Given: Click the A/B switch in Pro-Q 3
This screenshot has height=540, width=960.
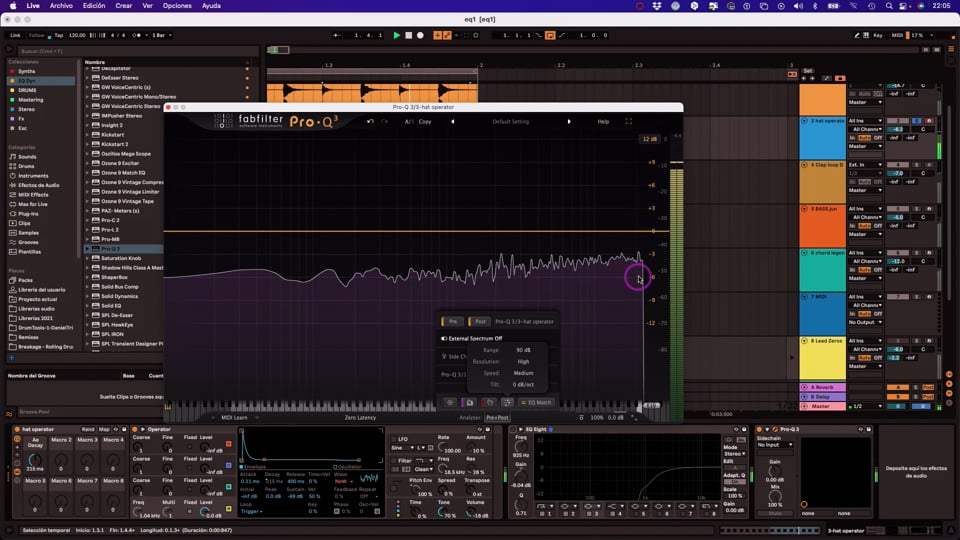Looking at the screenshot, I should pos(409,121).
